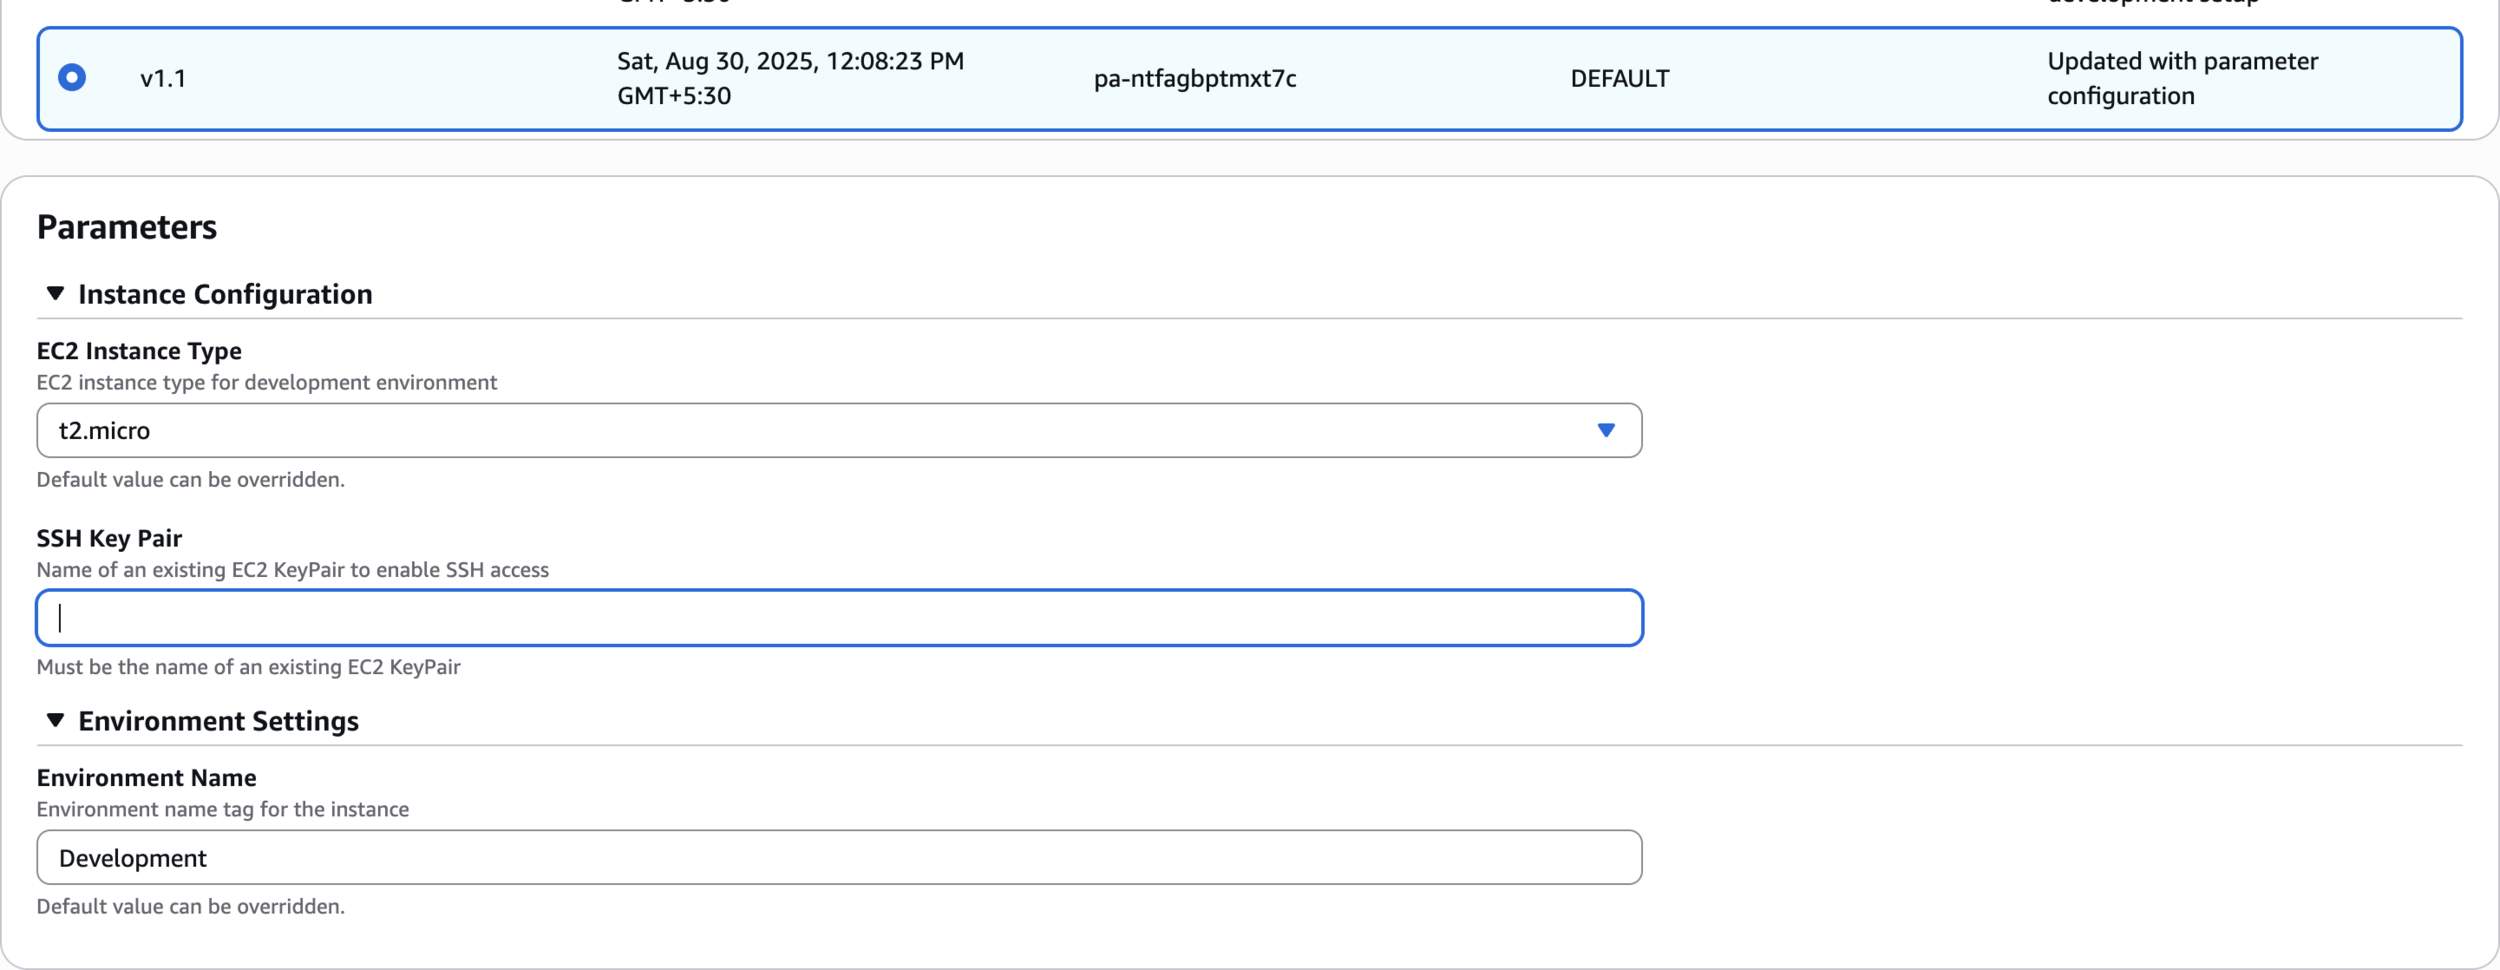Click the Environment Name input field
The image size is (2500, 970).
click(x=839, y=857)
